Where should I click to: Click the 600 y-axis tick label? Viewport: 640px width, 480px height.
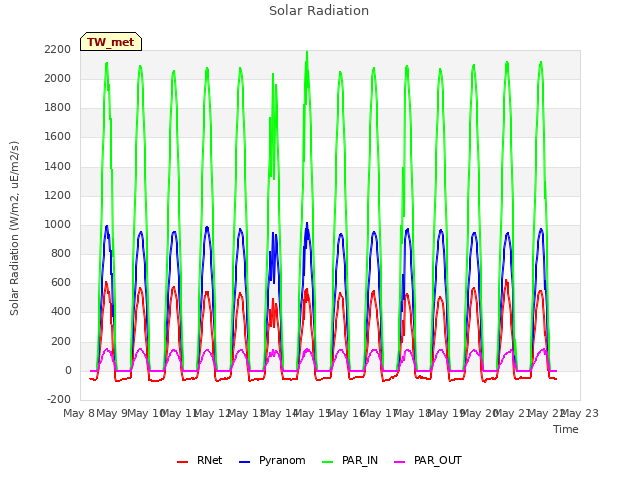61,282
